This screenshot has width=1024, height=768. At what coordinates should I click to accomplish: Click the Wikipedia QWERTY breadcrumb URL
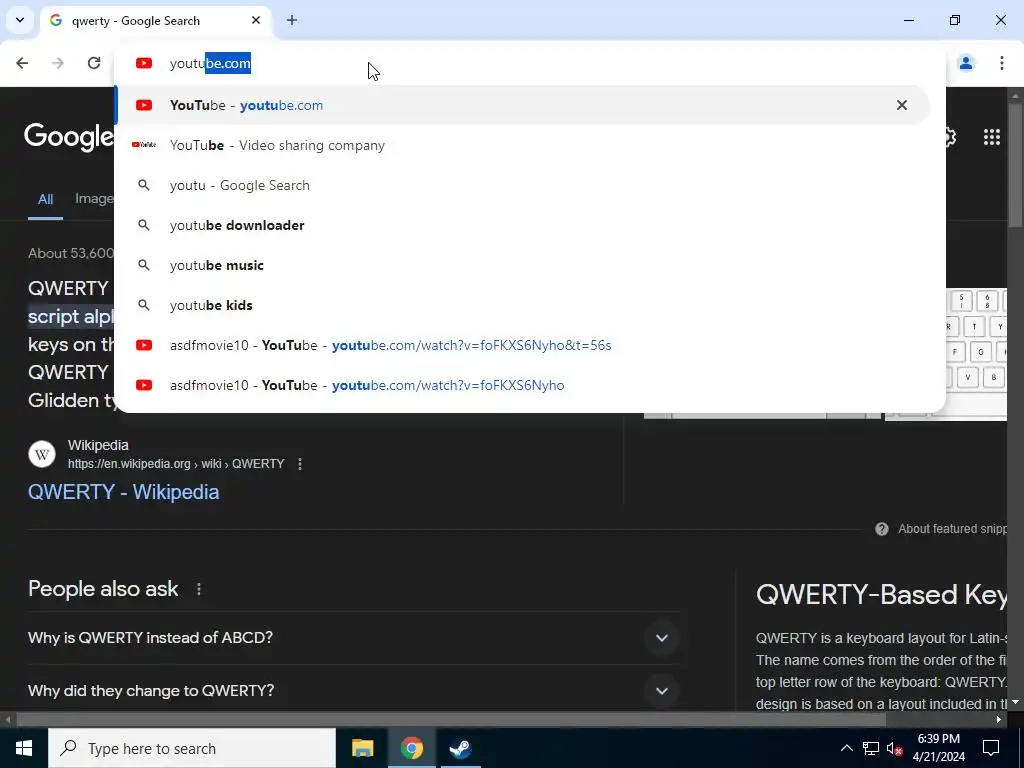176,464
